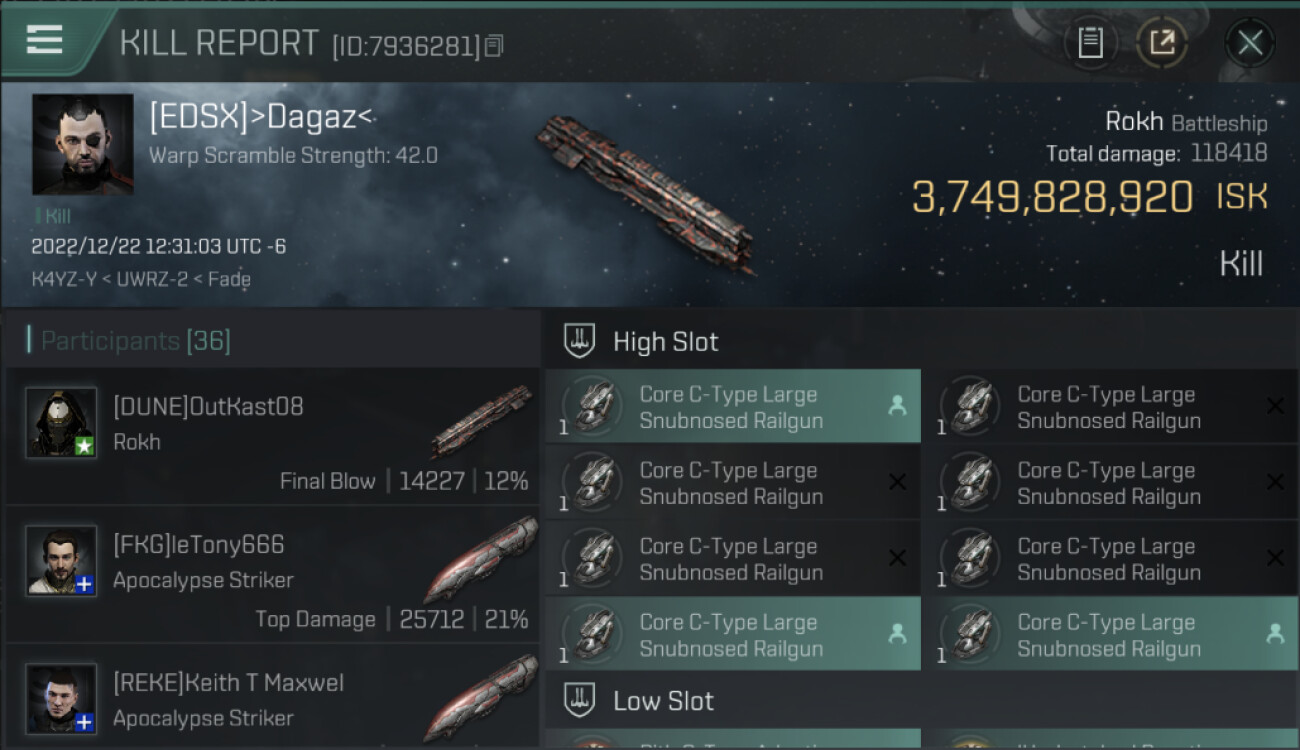Viewport: 1300px width, 750px height.
Task: Select first highlighted Snubnosed Railgun module
Action: coord(731,407)
